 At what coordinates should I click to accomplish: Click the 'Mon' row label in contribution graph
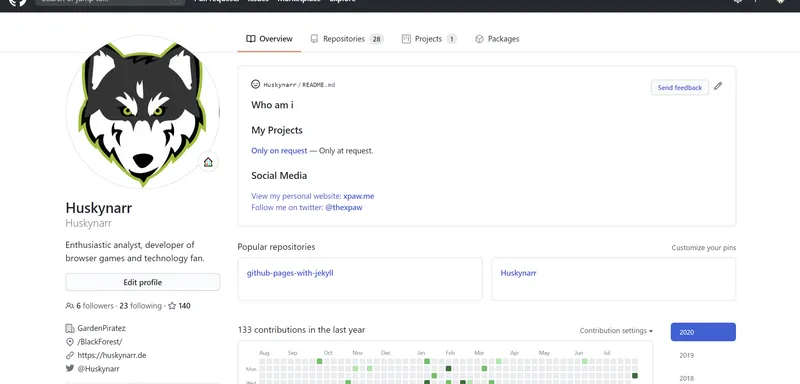(x=251, y=369)
